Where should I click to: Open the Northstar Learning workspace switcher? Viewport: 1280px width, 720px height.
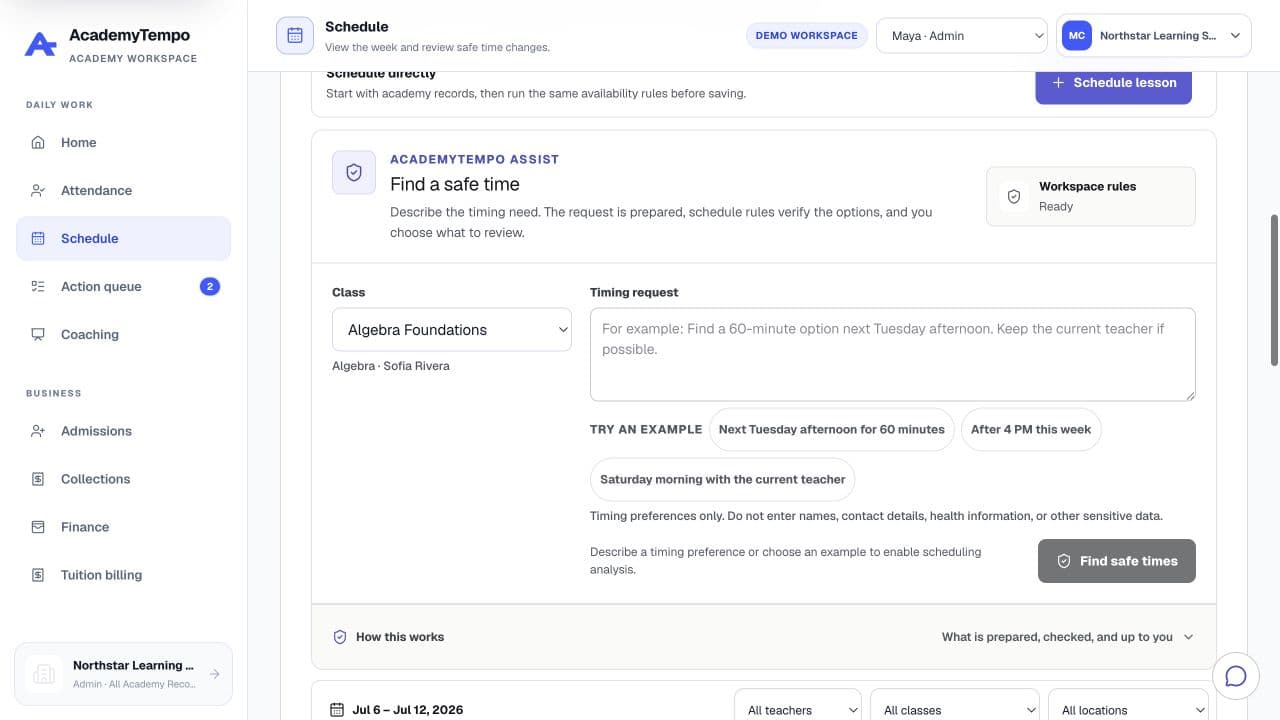1154,36
